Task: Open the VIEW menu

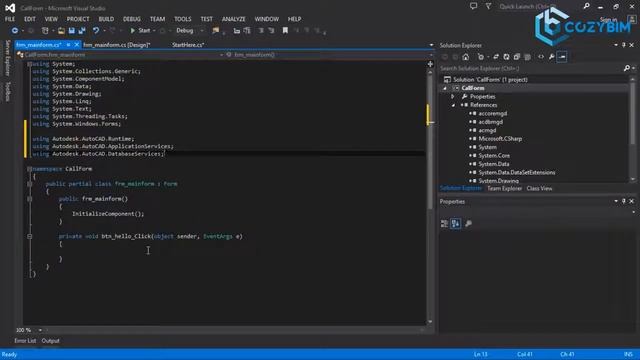Action: pos(51,19)
